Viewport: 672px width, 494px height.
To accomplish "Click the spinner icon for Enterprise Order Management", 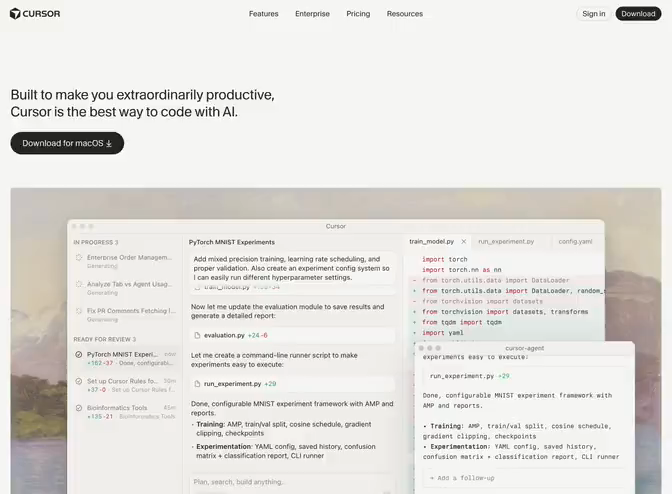I will point(79,257).
